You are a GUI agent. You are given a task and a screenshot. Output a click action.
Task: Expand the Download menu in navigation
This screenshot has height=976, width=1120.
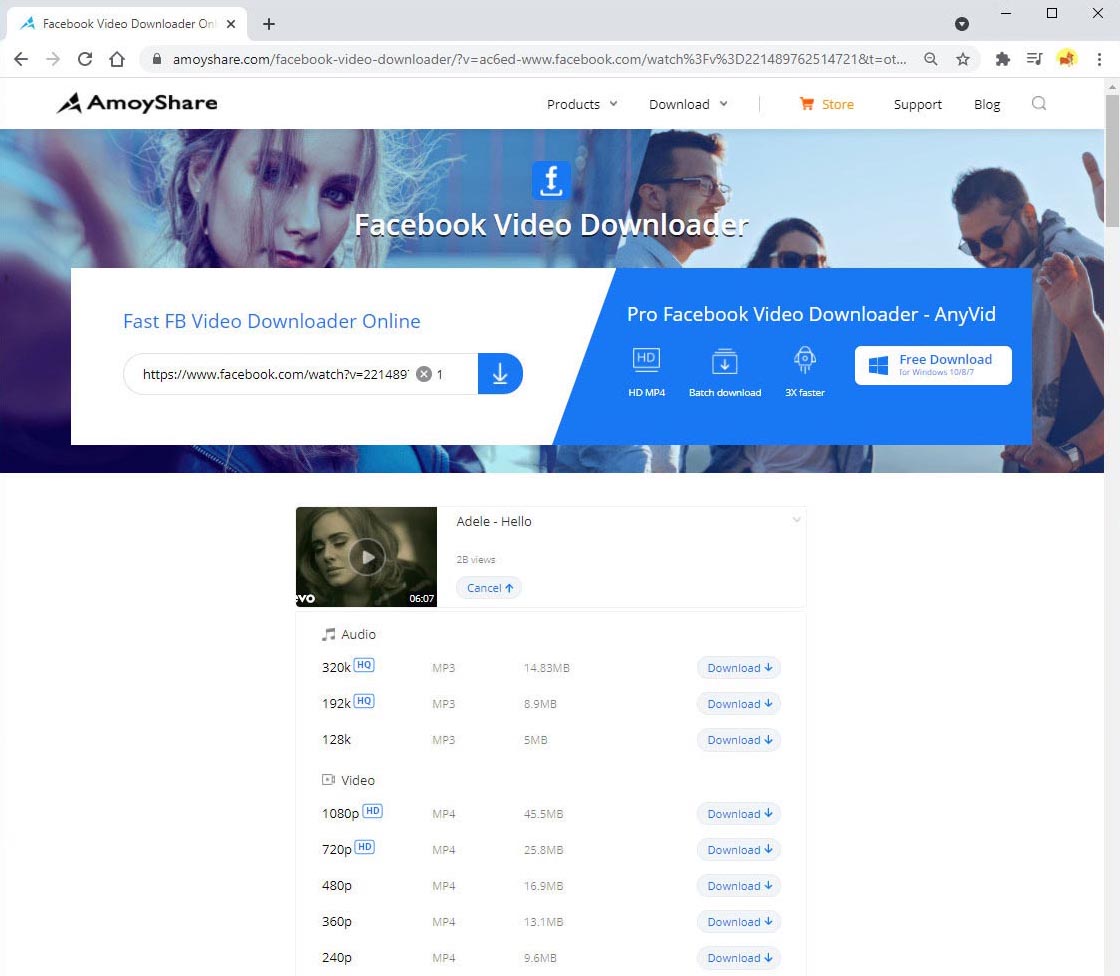[x=688, y=104]
